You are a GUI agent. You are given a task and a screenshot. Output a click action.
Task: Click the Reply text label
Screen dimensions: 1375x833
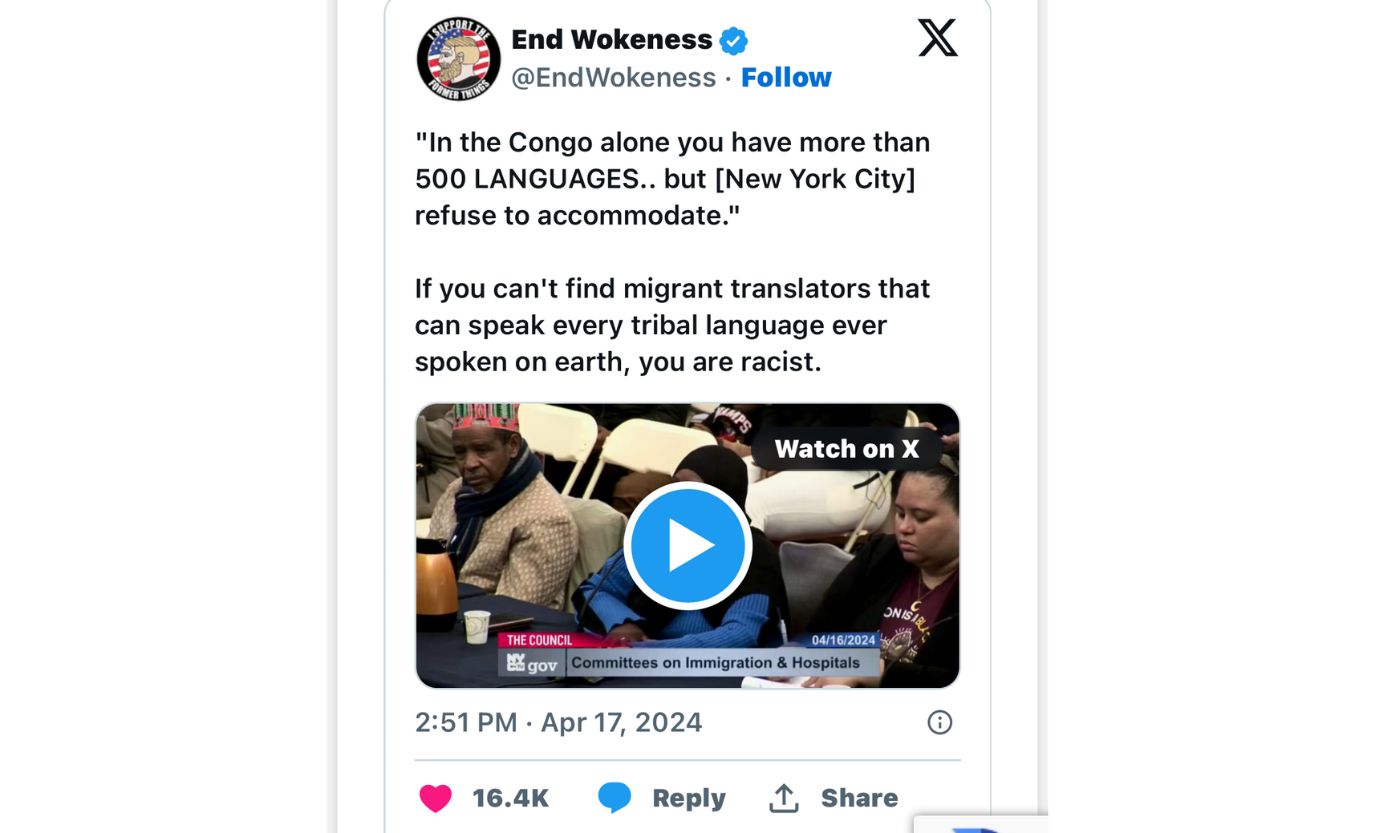pos(689,798)
